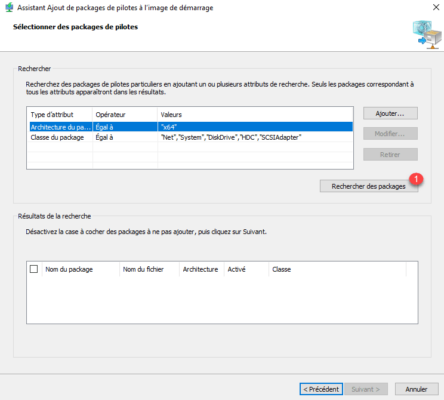The image size is (444, 400).
Task: Go back using the Précédent button
Action: tap(321, 389)
